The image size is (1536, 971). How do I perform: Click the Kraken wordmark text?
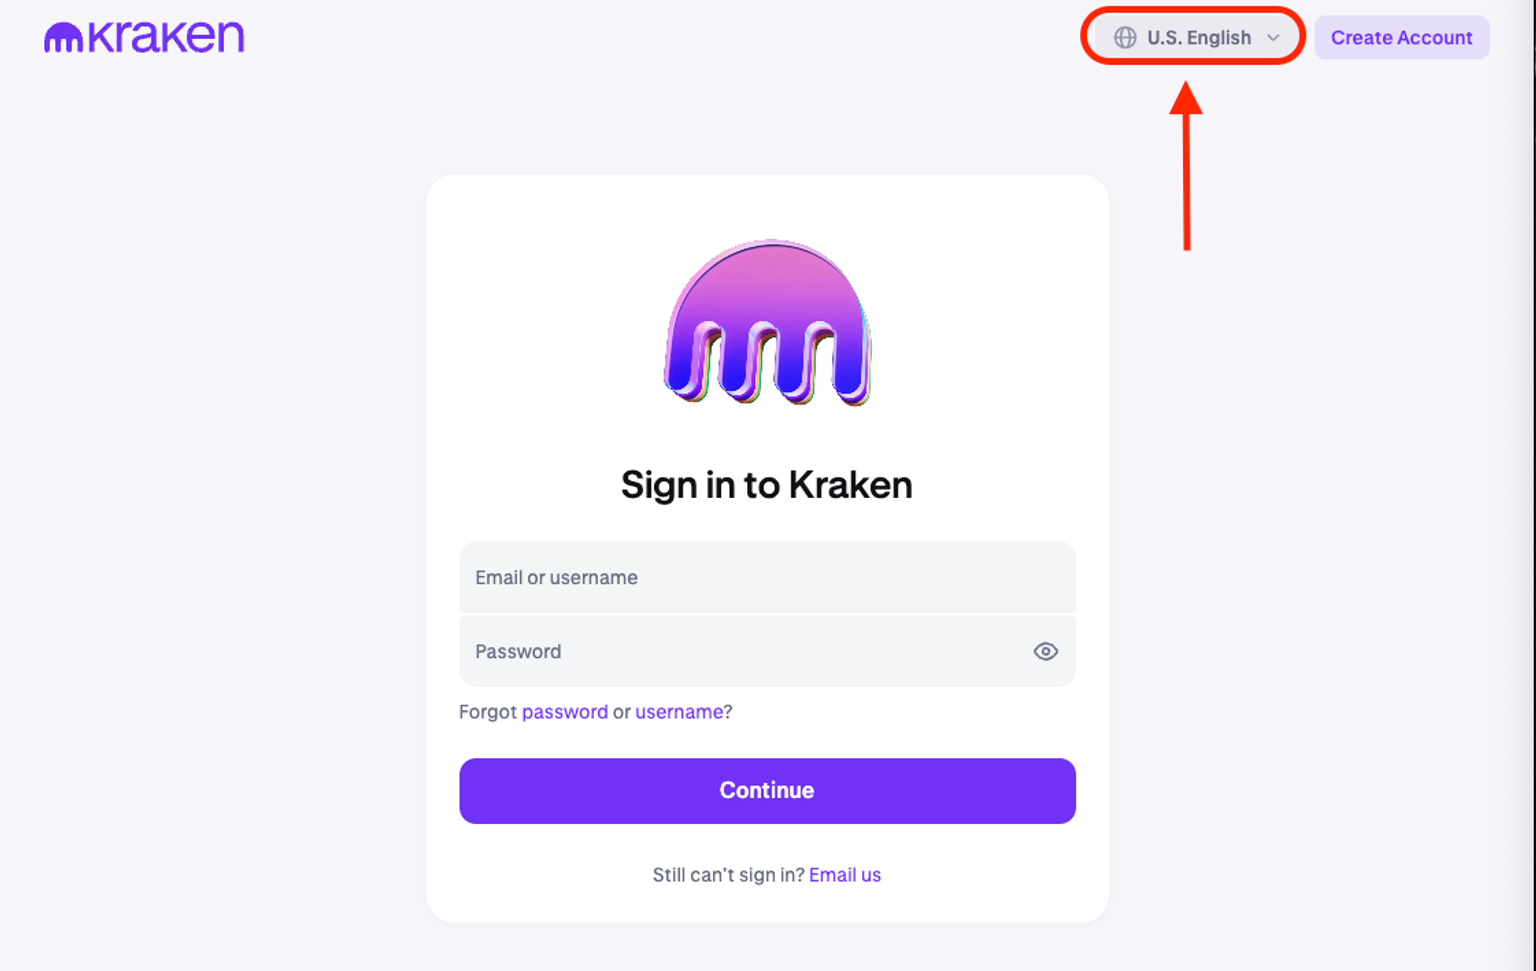(166, 37)
